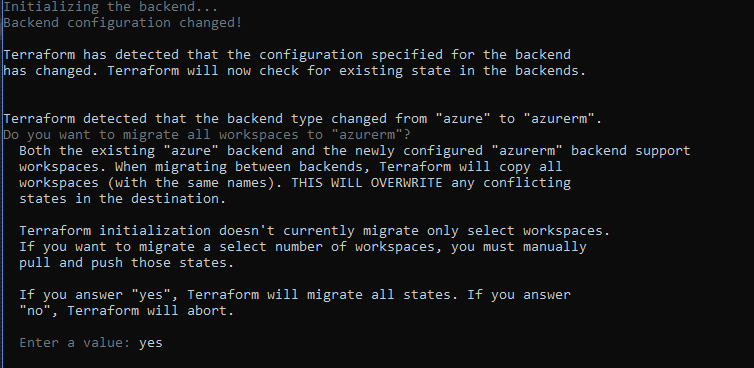Click the quoted "yes" in the answer instructions

point(155,295)
